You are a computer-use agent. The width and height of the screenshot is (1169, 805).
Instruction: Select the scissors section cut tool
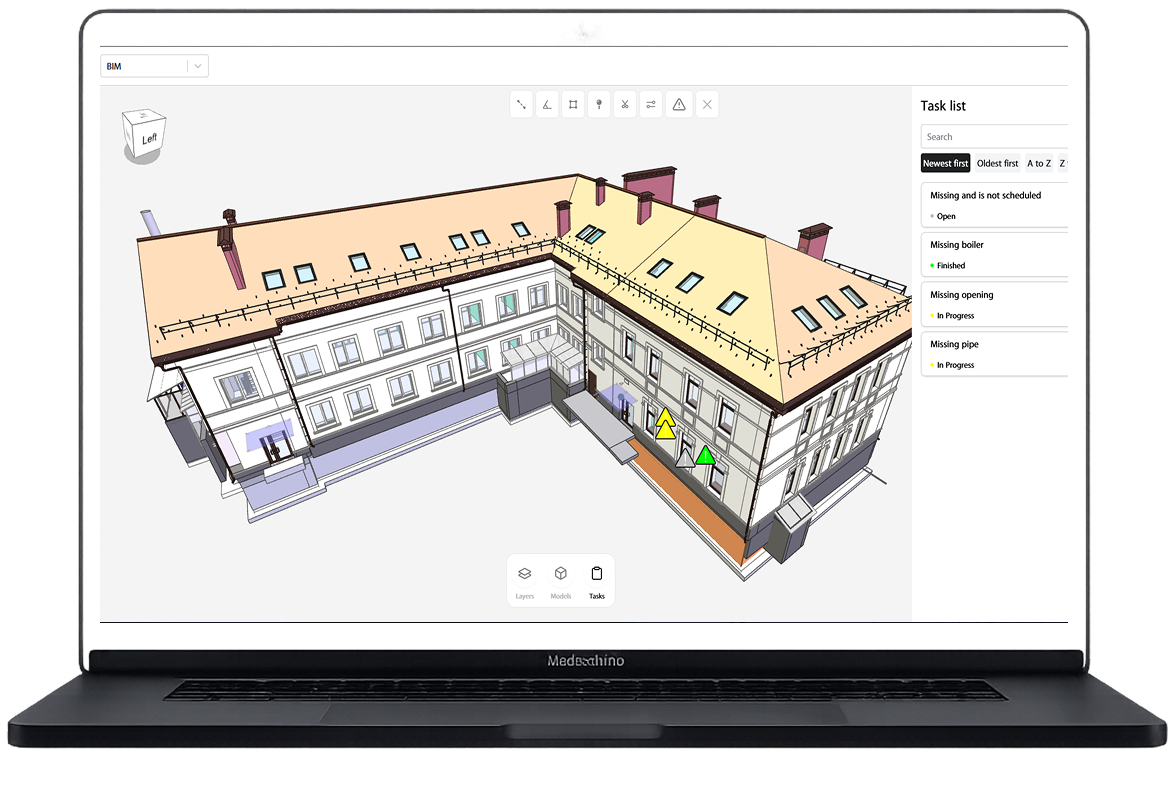point(625,104)
